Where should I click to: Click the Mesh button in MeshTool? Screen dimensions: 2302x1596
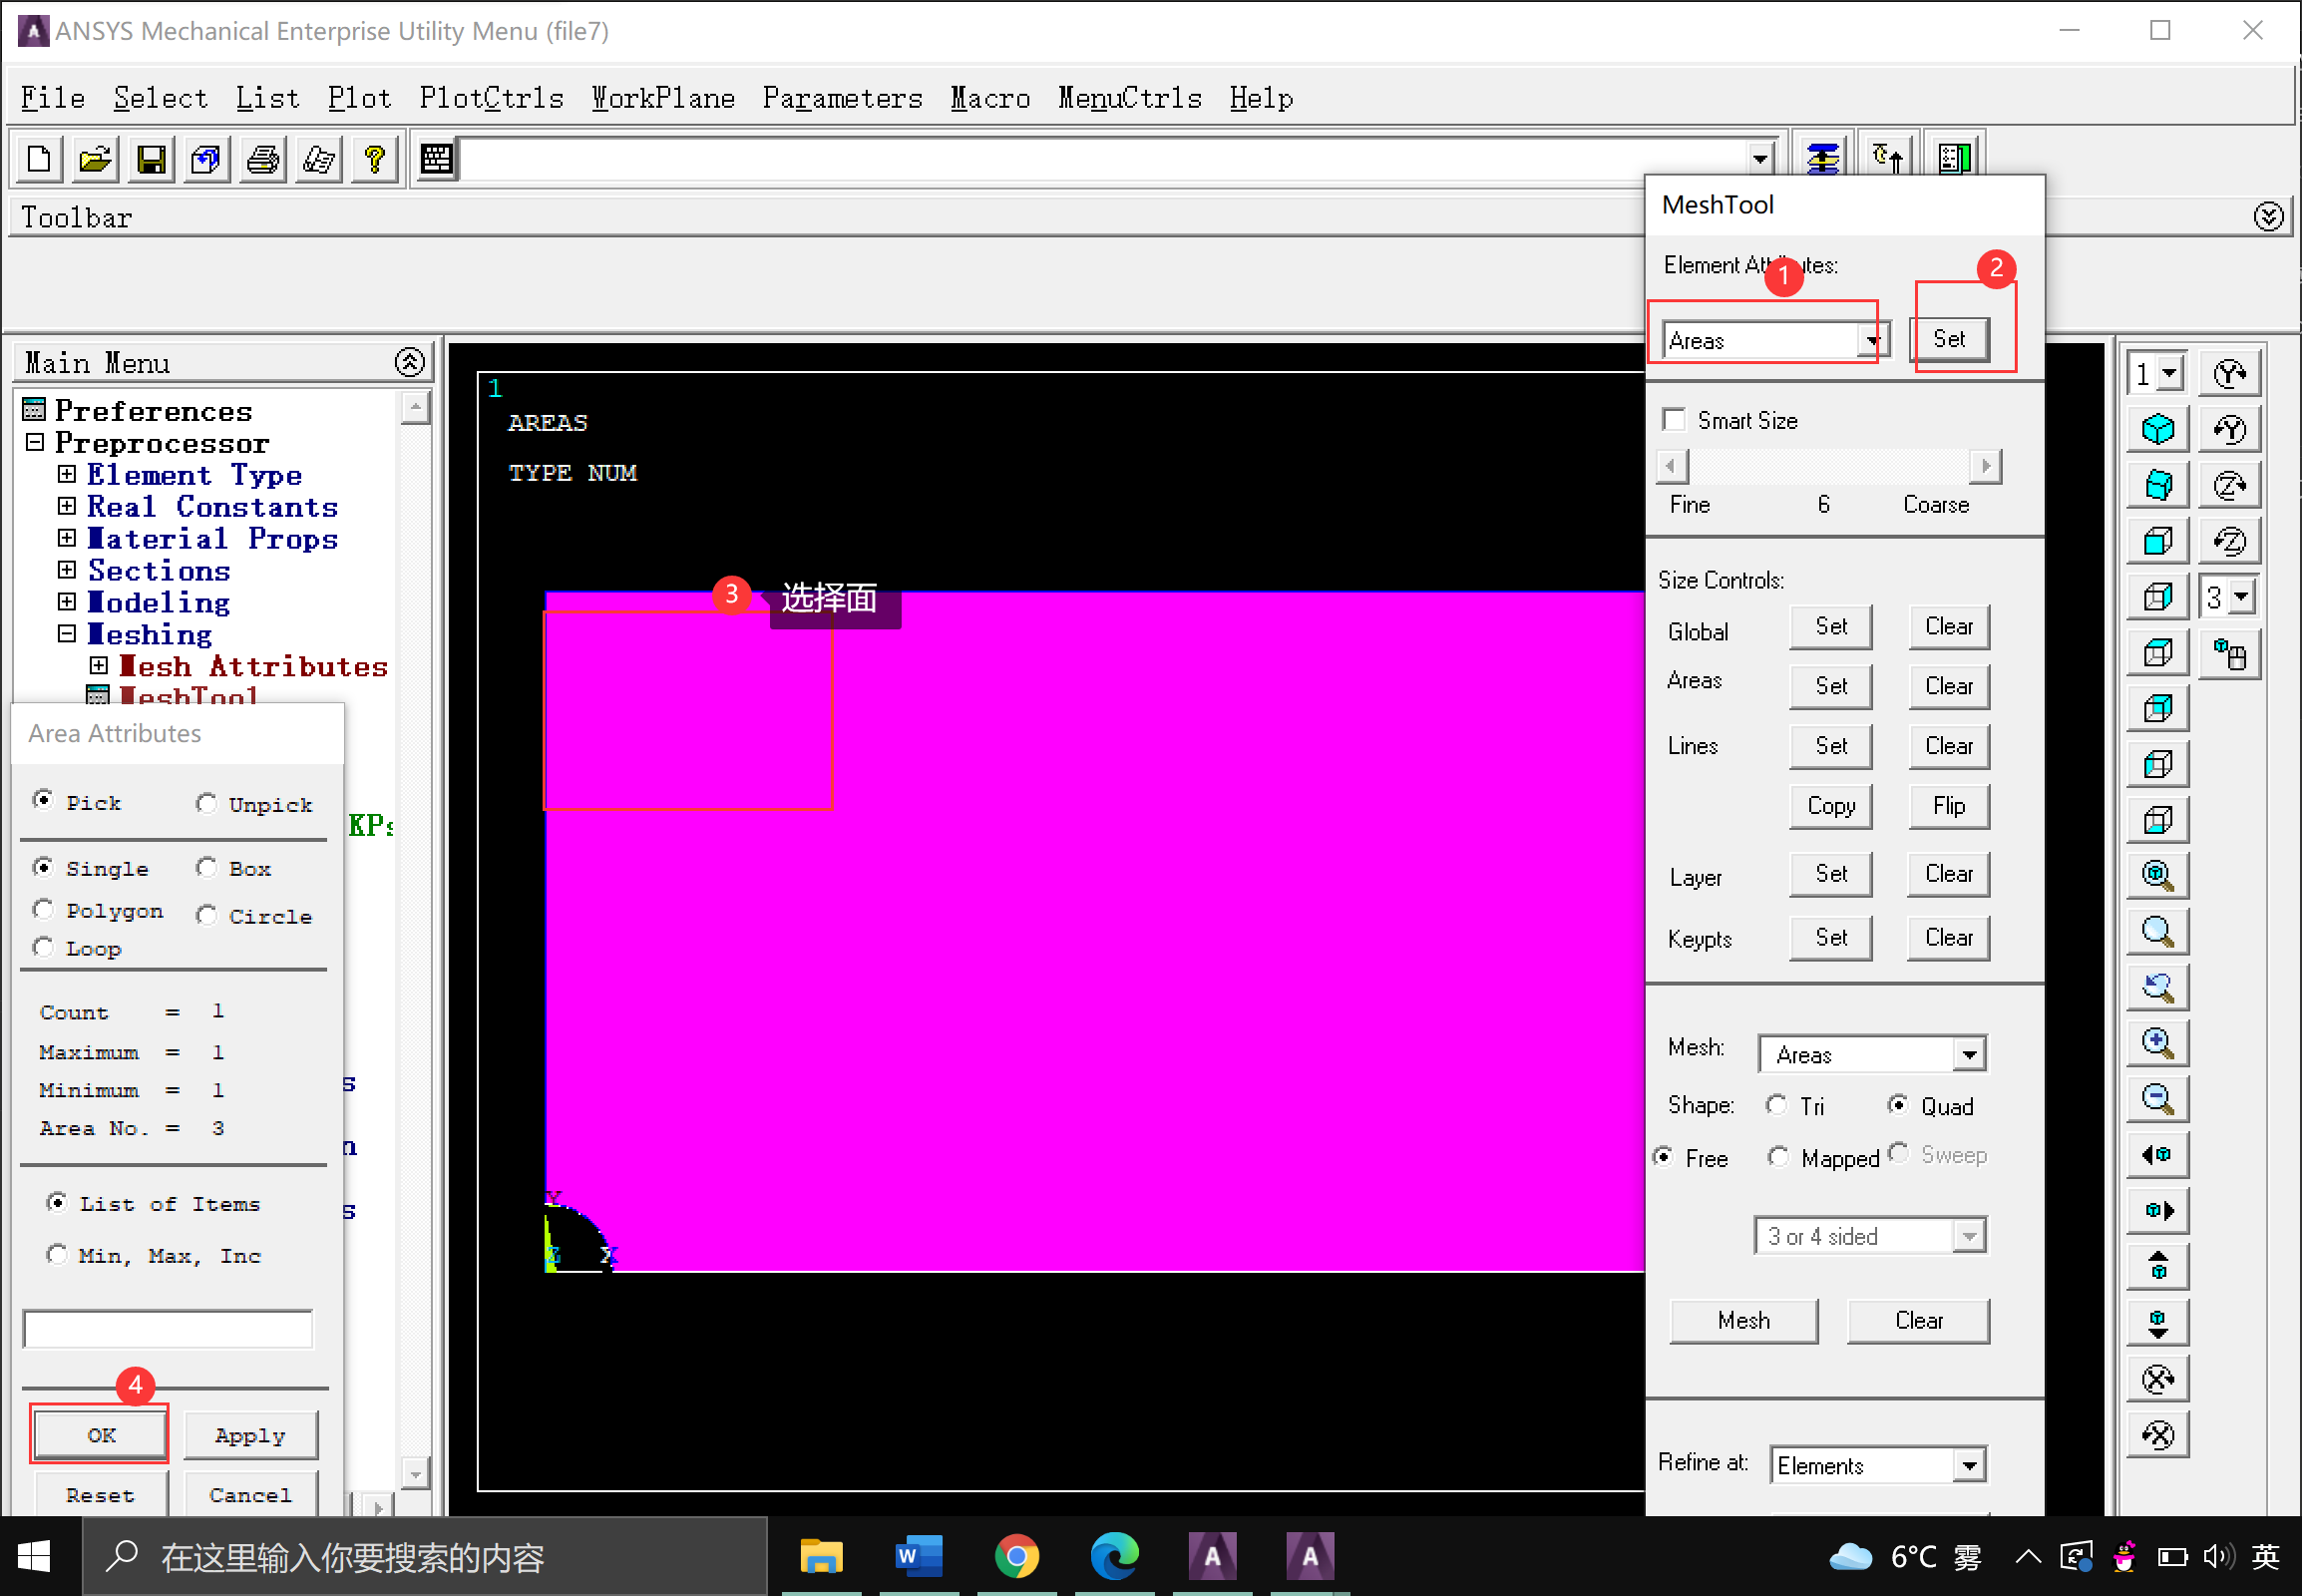pyautogui.click(x=1743, y=1320)
